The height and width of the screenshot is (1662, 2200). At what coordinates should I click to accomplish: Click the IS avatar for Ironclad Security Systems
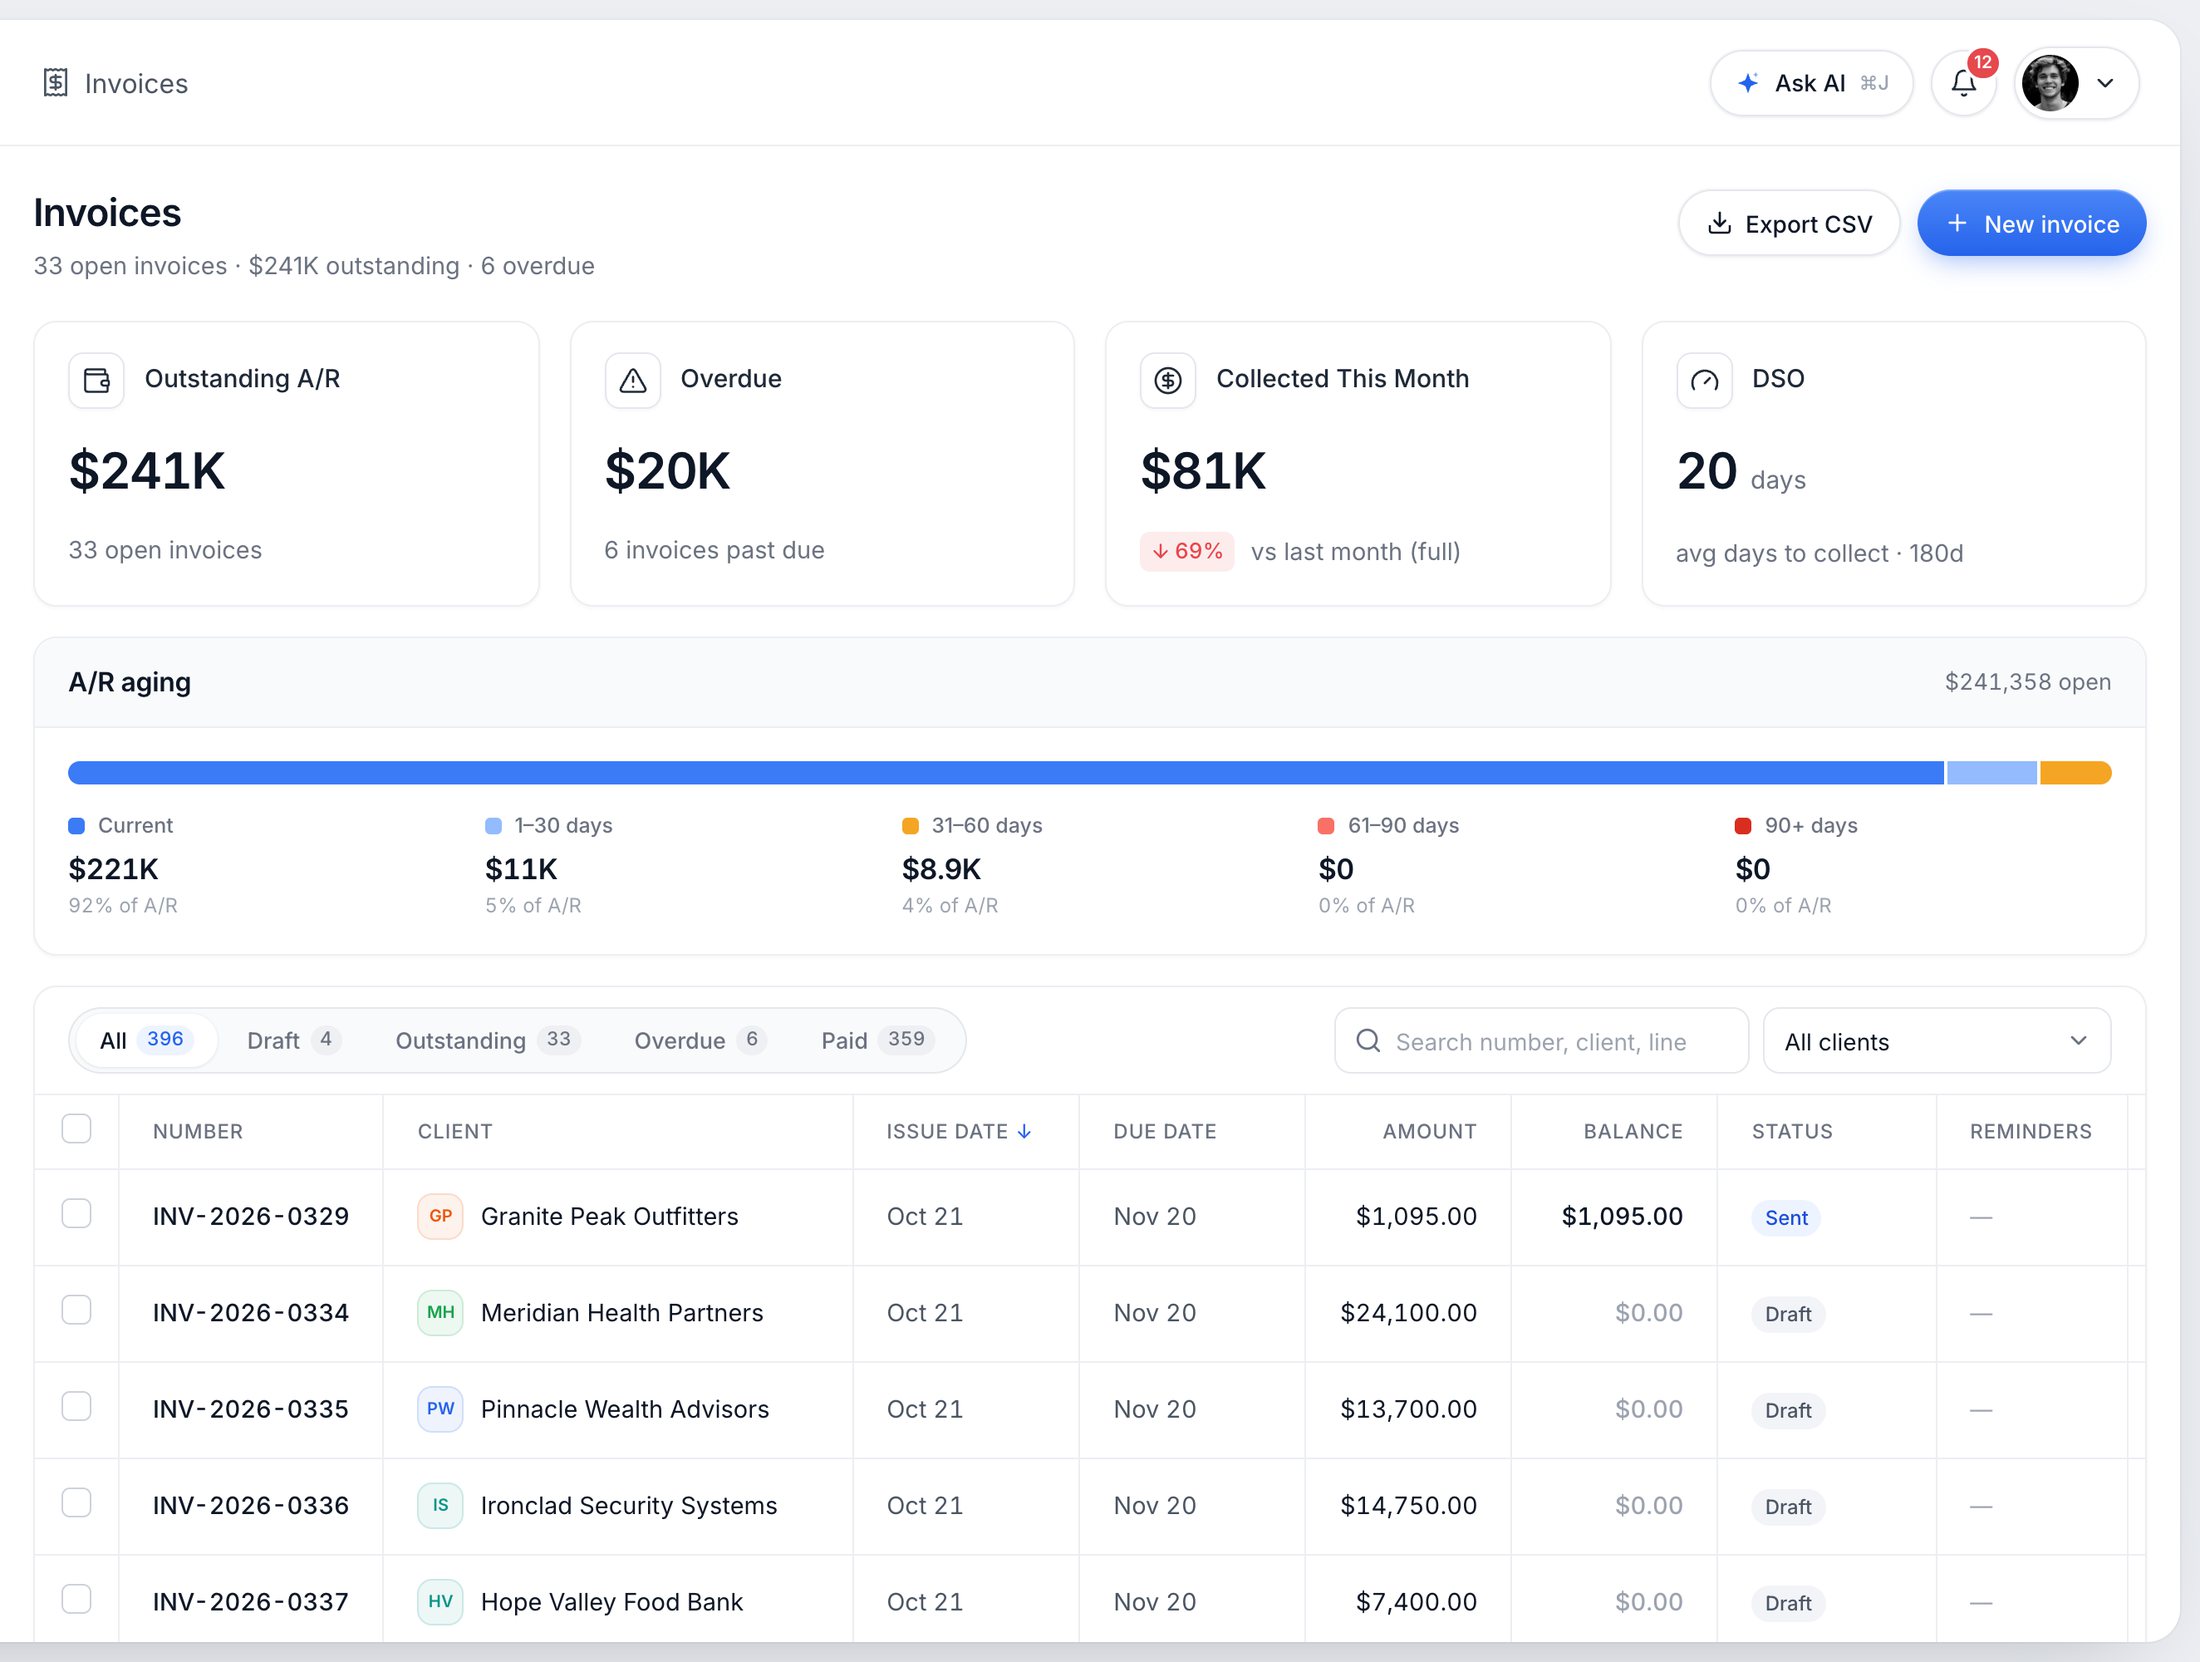point(440,1505)
